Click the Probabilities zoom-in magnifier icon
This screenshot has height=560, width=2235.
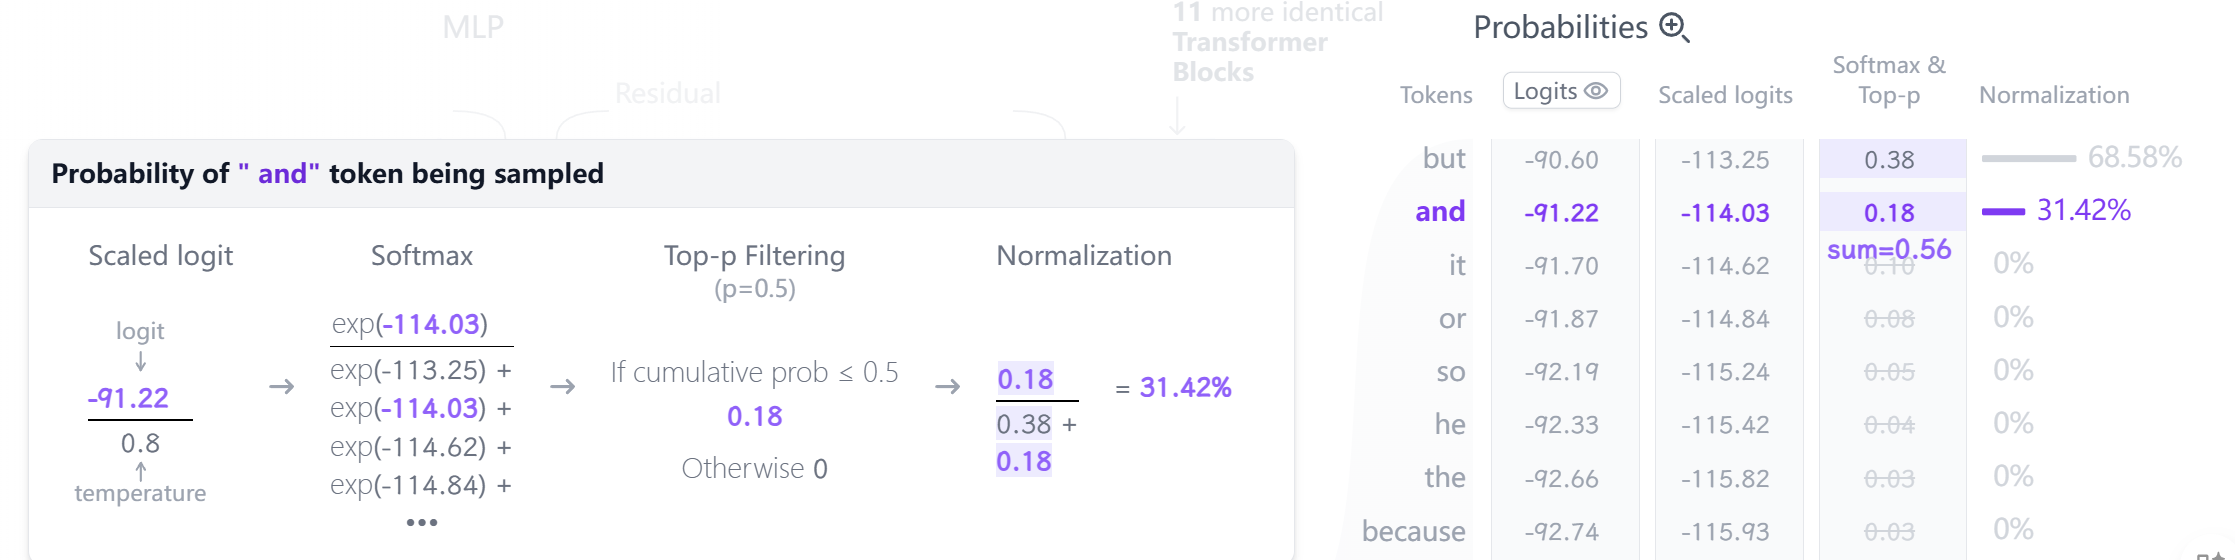point(1674,28)
